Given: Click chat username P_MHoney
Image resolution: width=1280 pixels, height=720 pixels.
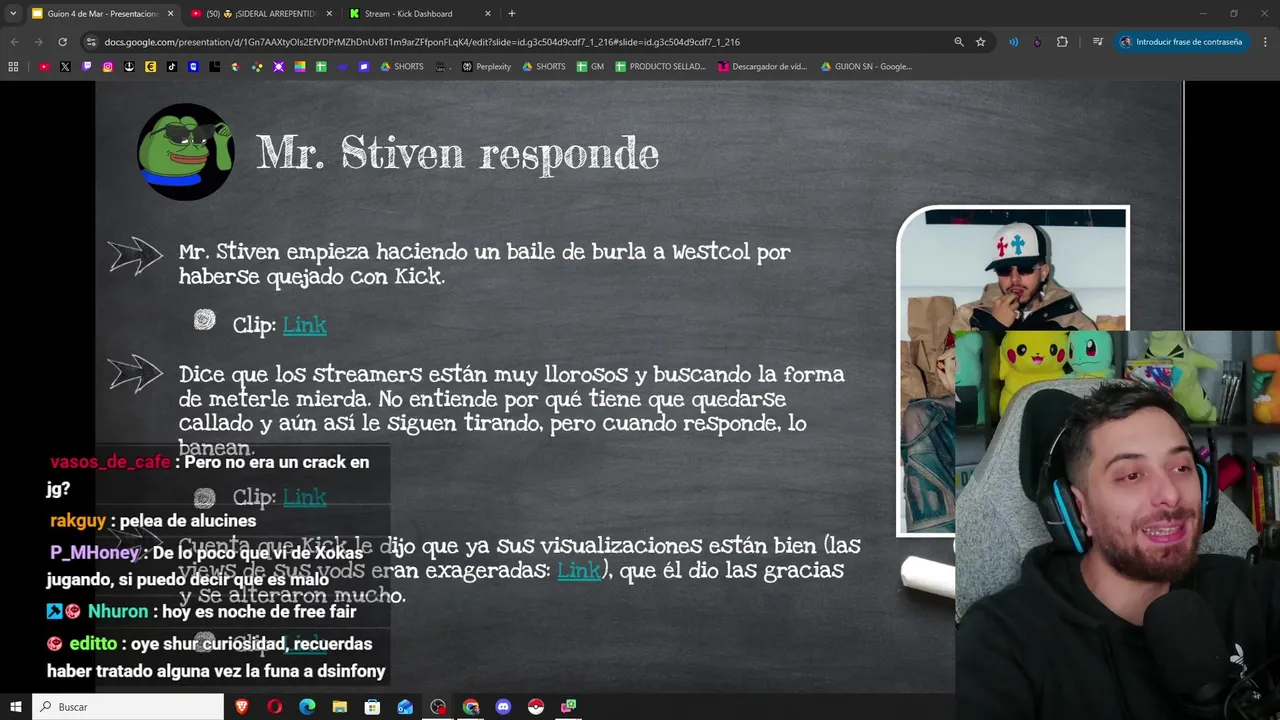Looking at the screenshot, I should (95, 553).
